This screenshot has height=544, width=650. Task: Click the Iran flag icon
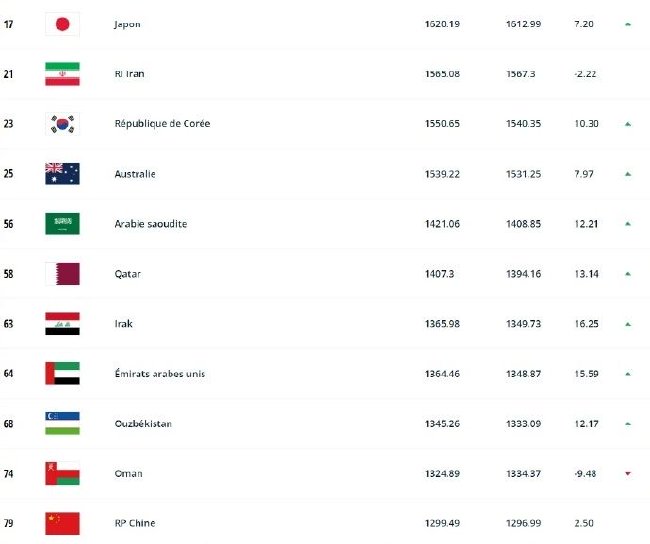pyautogui.click(x=62, y=74)
